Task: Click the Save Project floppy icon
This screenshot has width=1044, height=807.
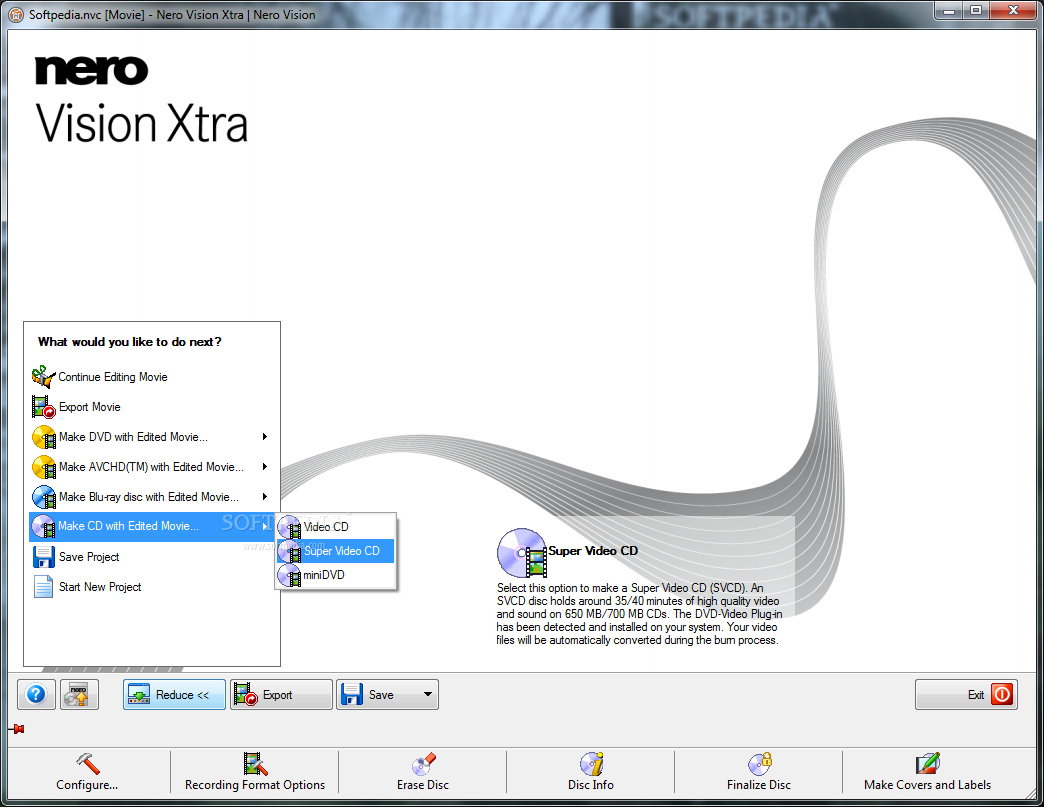Action: [43, 557]
